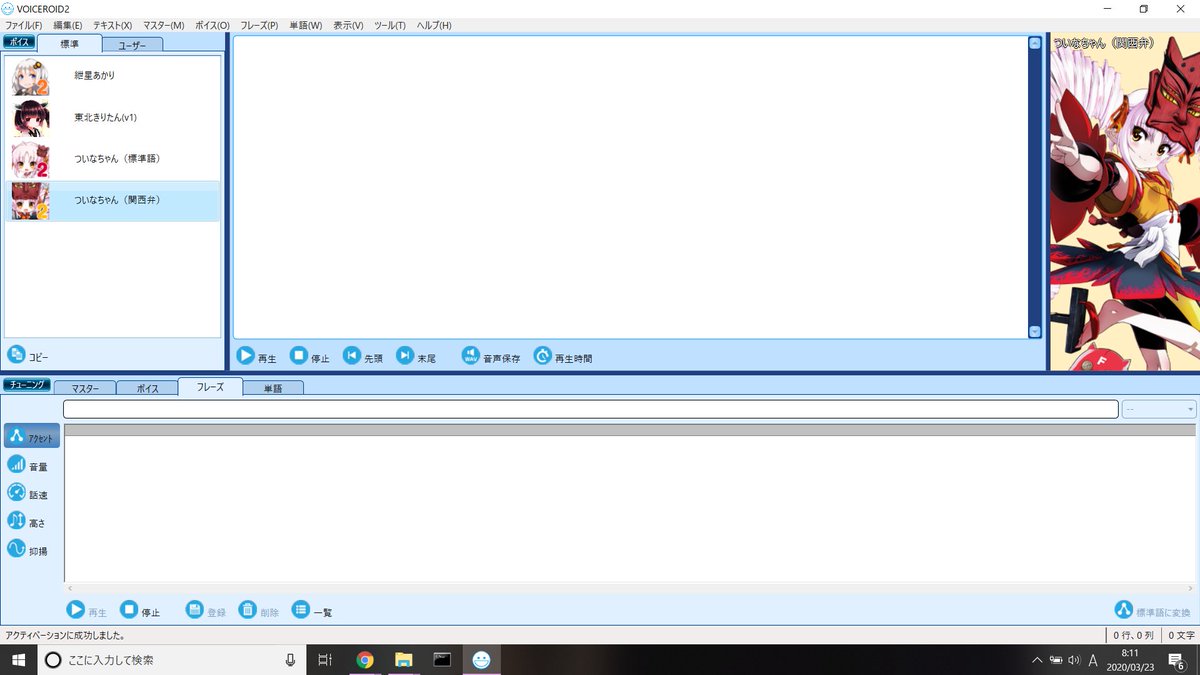The height and width of the screenshot is (675, 1200).
Task: Open the notification center icon
Action: click(x=1177, y=660)
